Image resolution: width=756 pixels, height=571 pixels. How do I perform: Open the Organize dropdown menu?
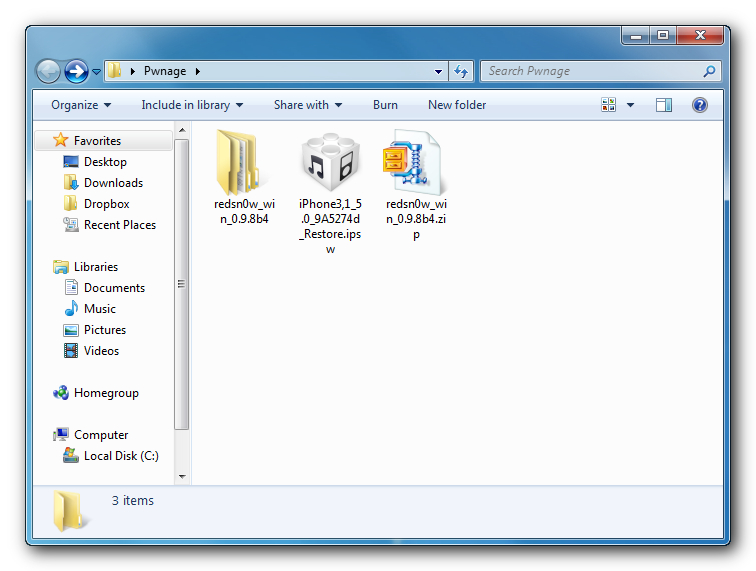coord(81,105)
